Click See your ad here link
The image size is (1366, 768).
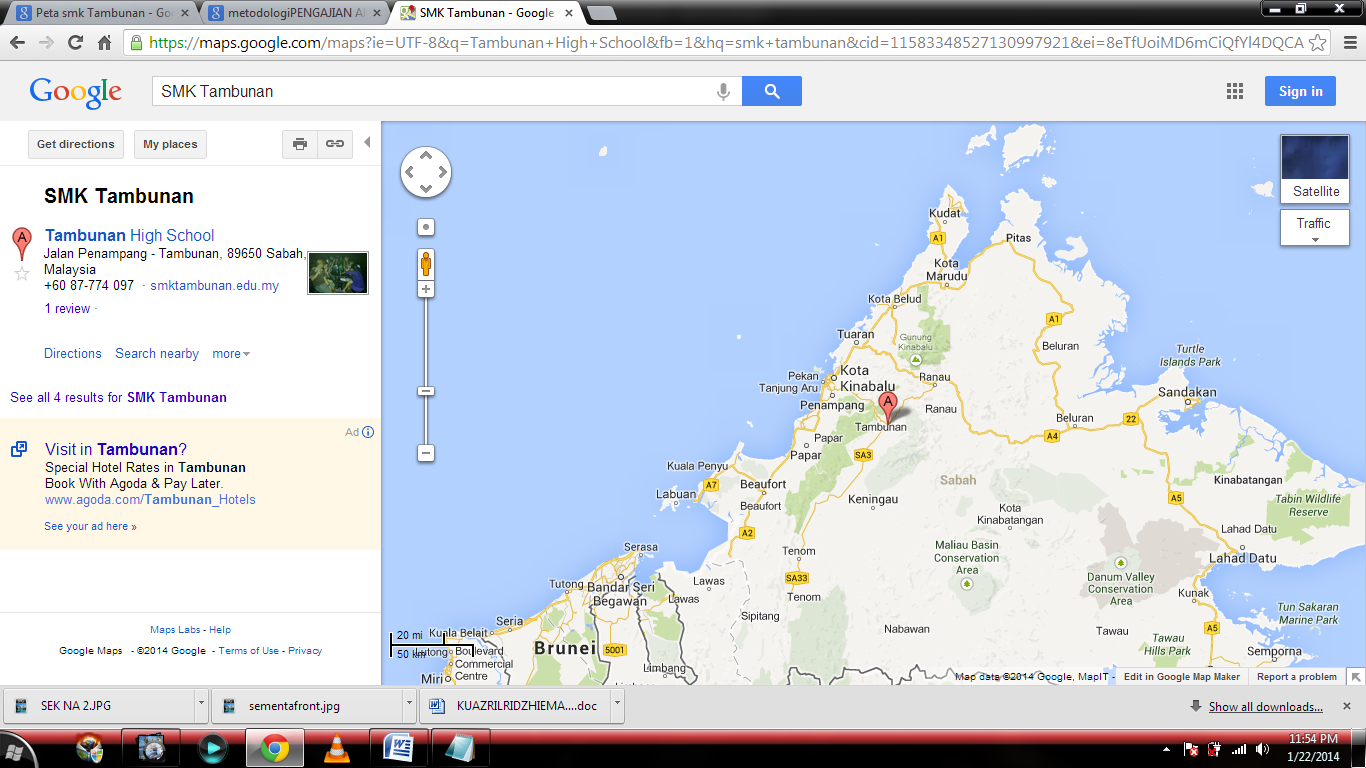tap(90, 526)
